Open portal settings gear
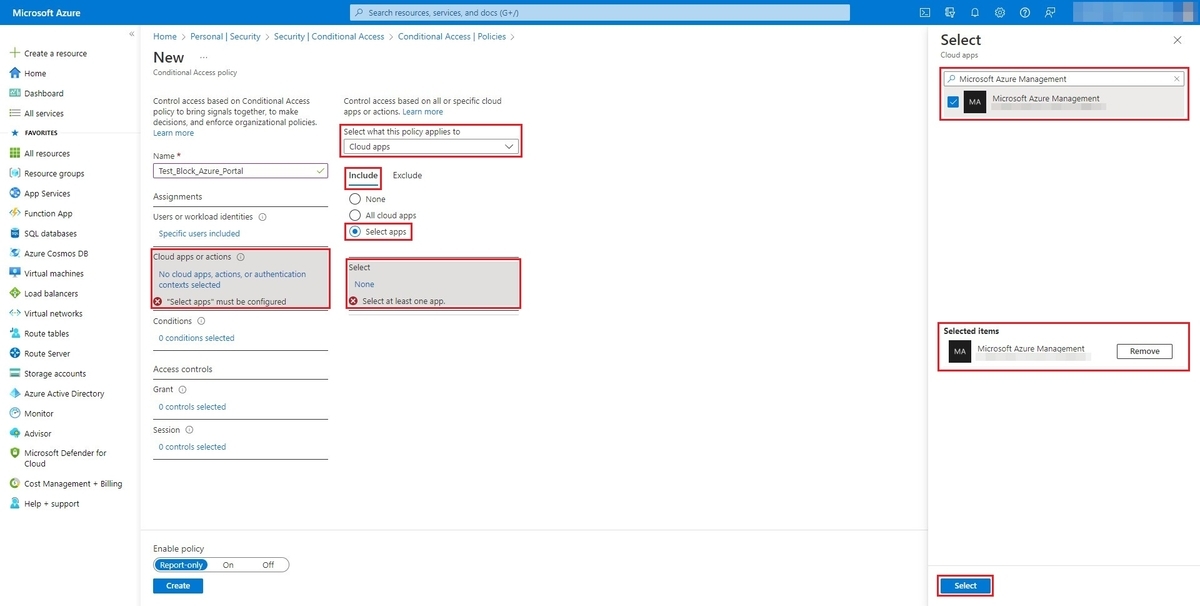Viewport: 1200px width, 606px height. [1000, 13]
